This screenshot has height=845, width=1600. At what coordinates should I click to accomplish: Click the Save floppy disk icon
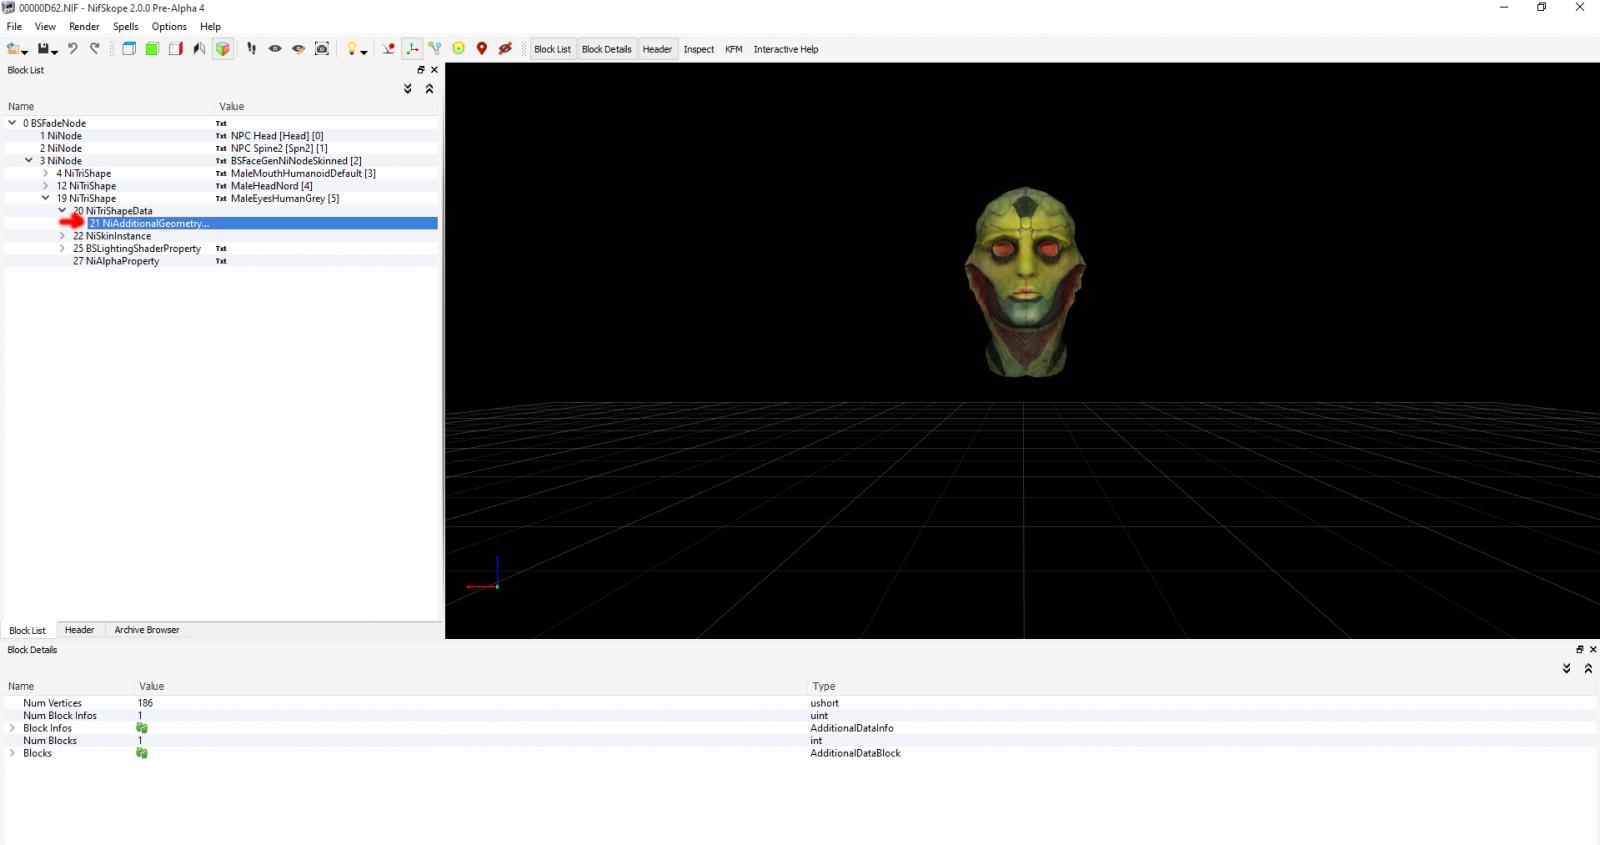(x=43, y=49)
